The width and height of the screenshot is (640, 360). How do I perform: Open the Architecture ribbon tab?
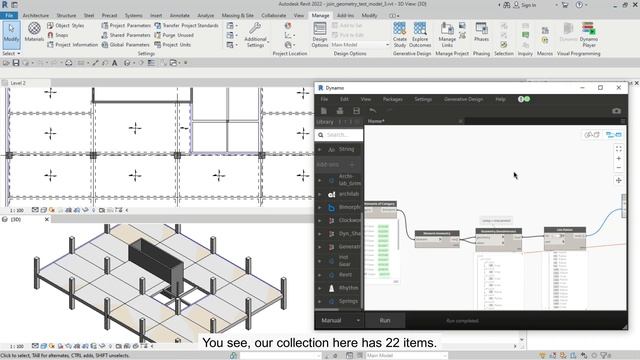[36, 16]
